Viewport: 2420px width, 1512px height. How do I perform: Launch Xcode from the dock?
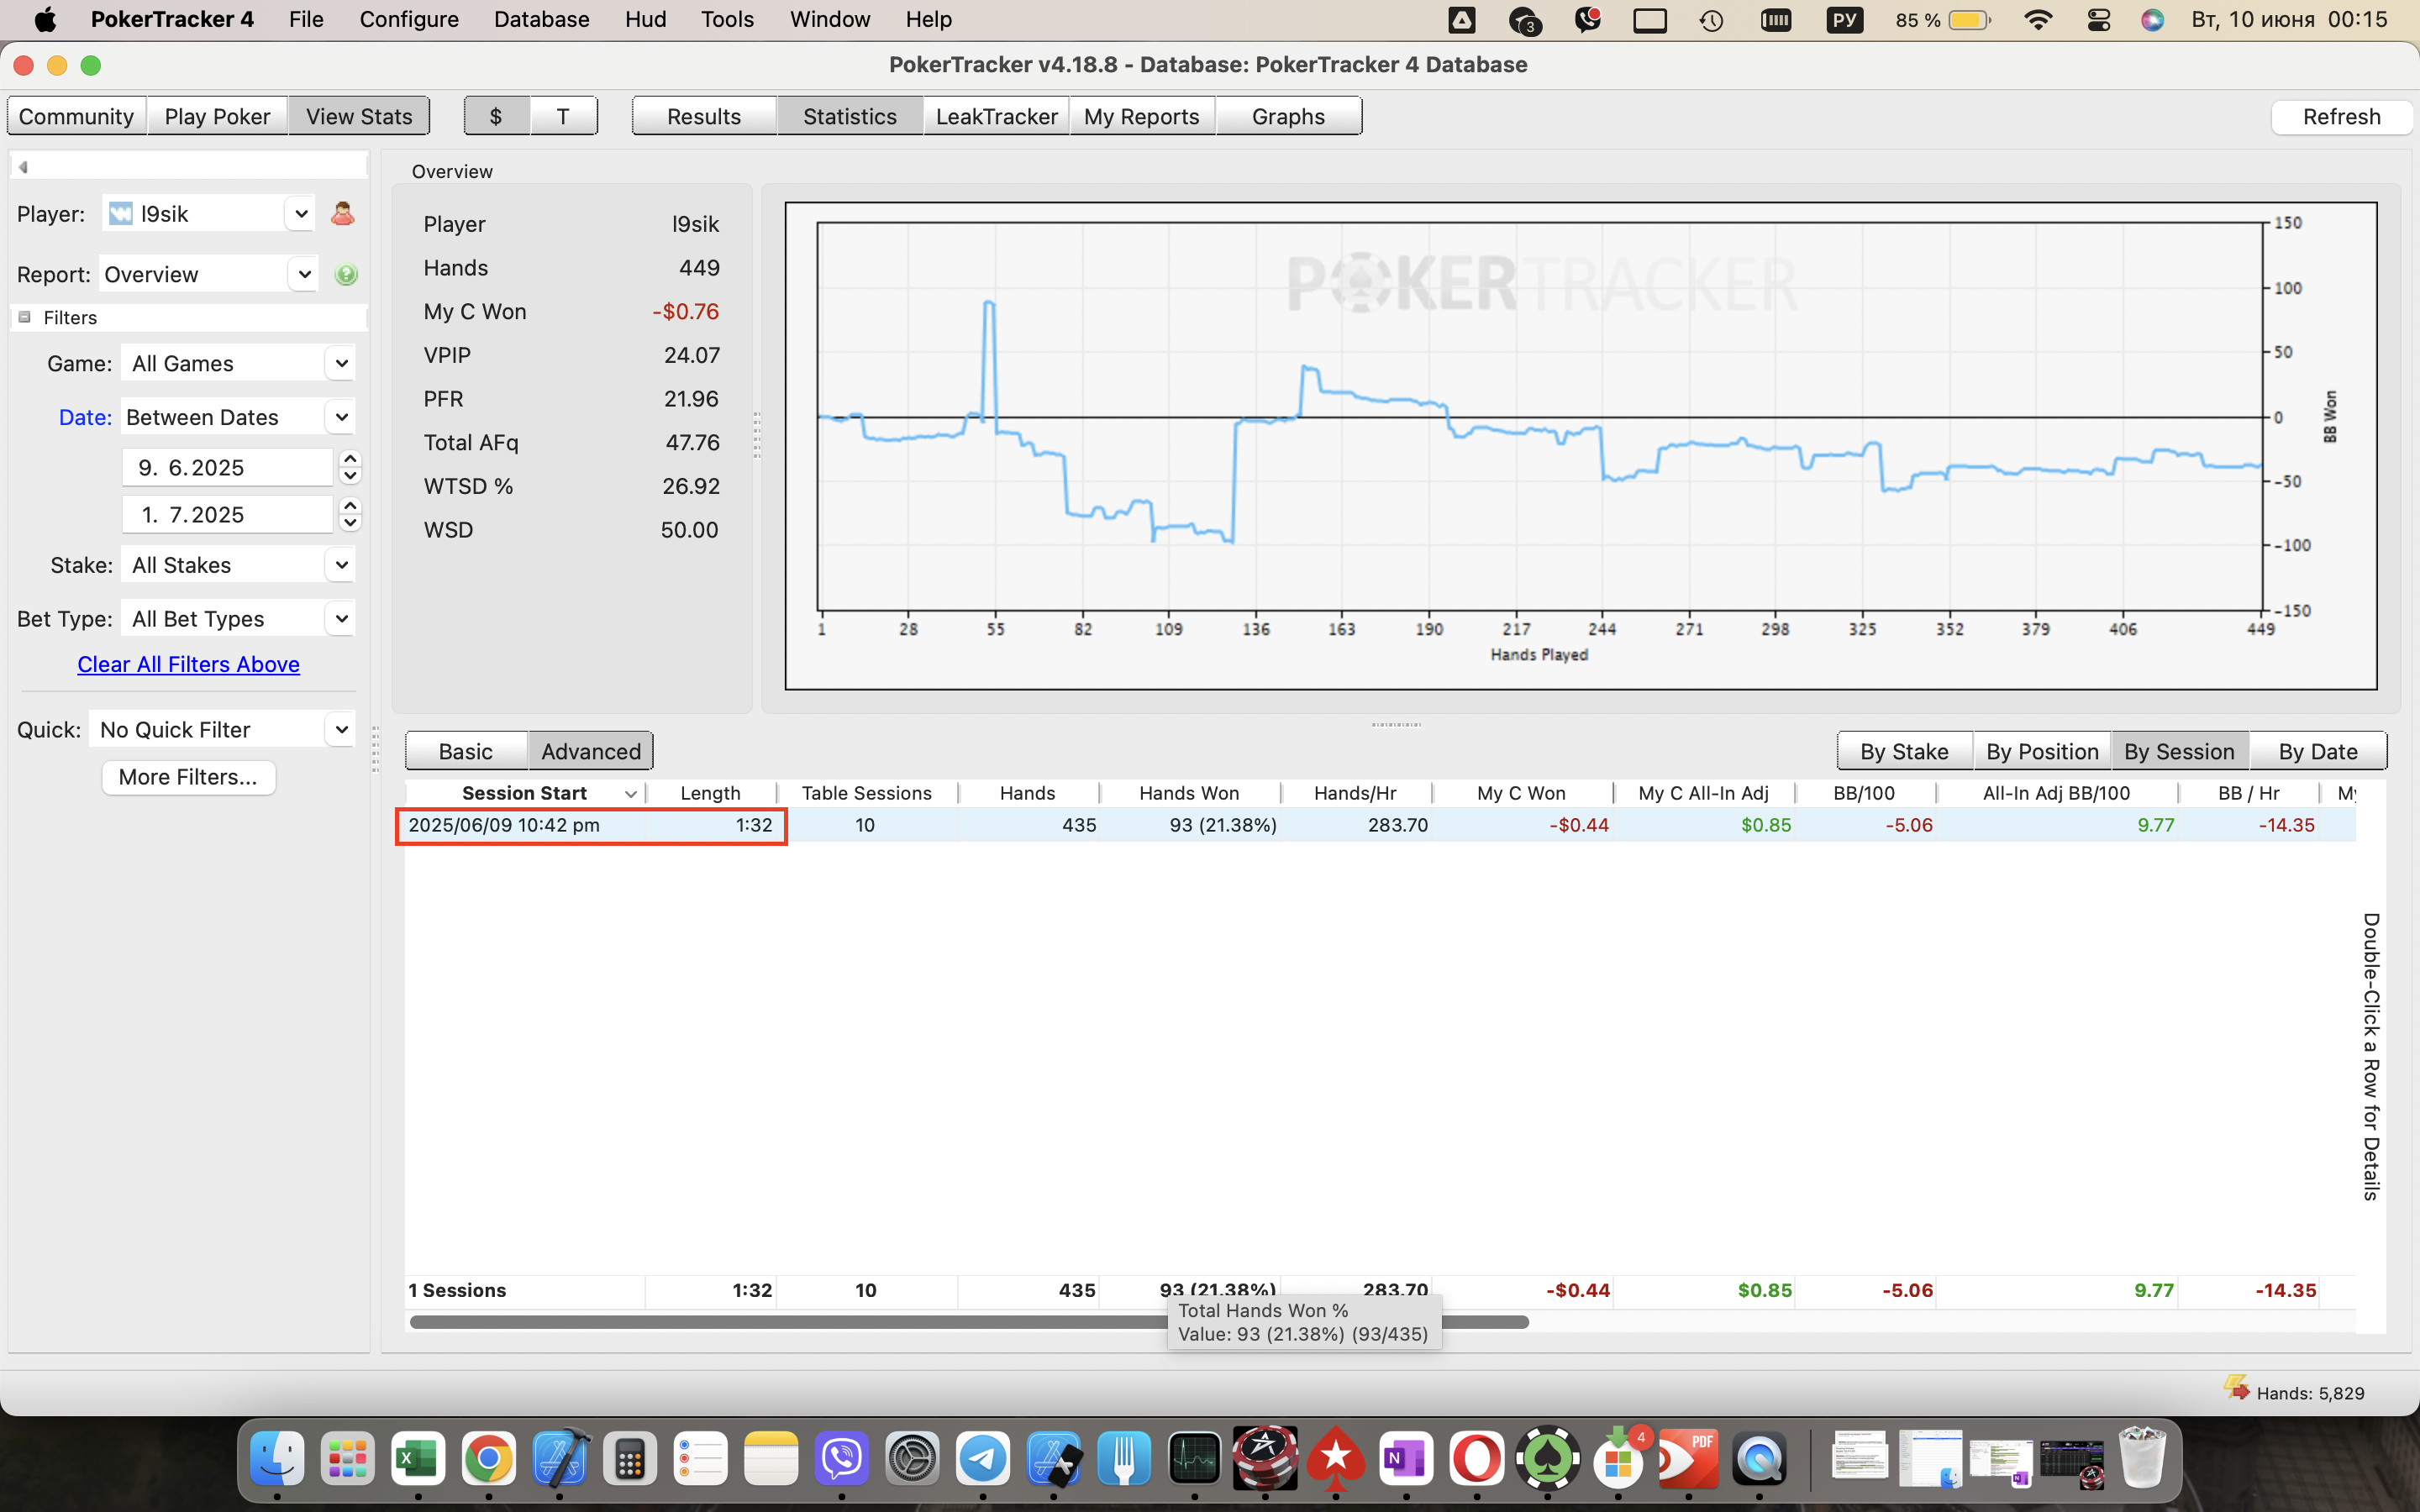coord(560,1460)
